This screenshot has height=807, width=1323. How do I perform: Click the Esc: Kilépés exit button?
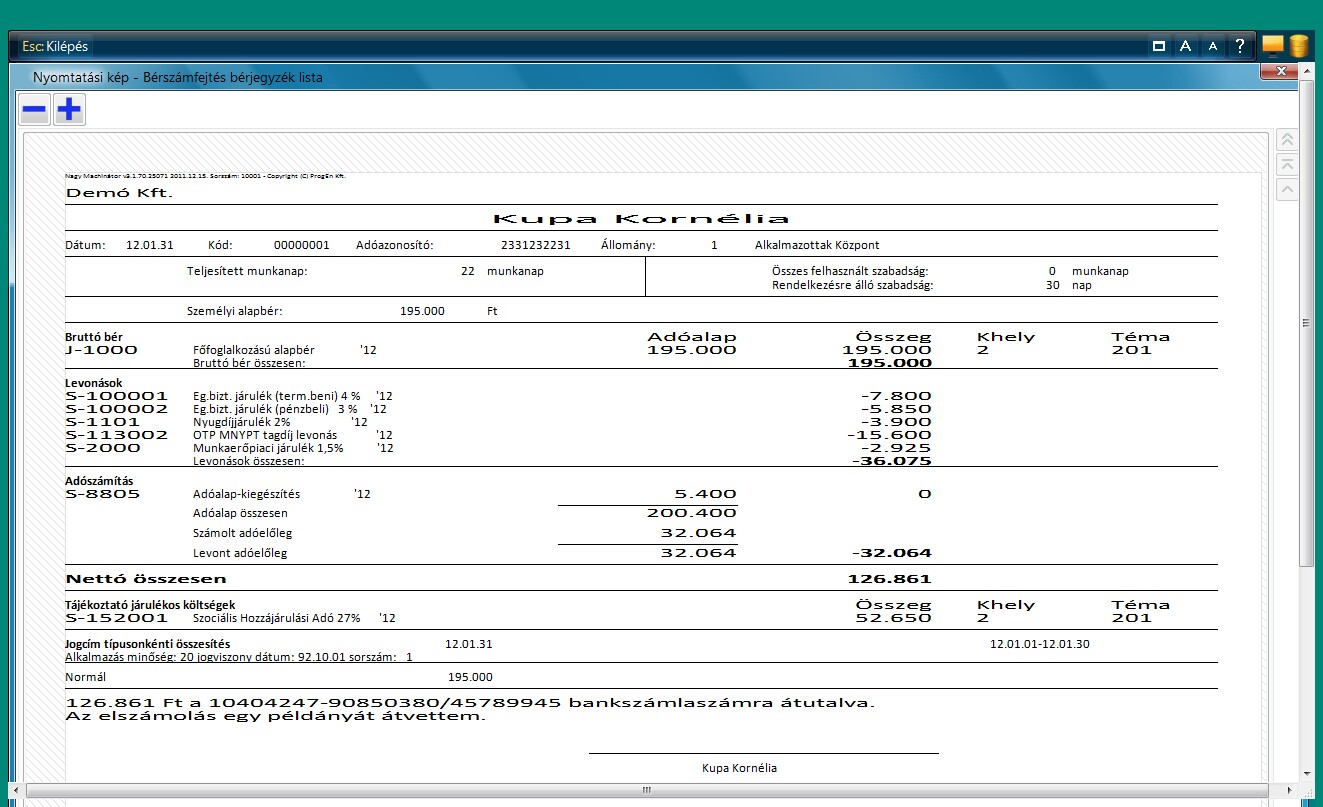pyautogui.click(x=56, y=46)
